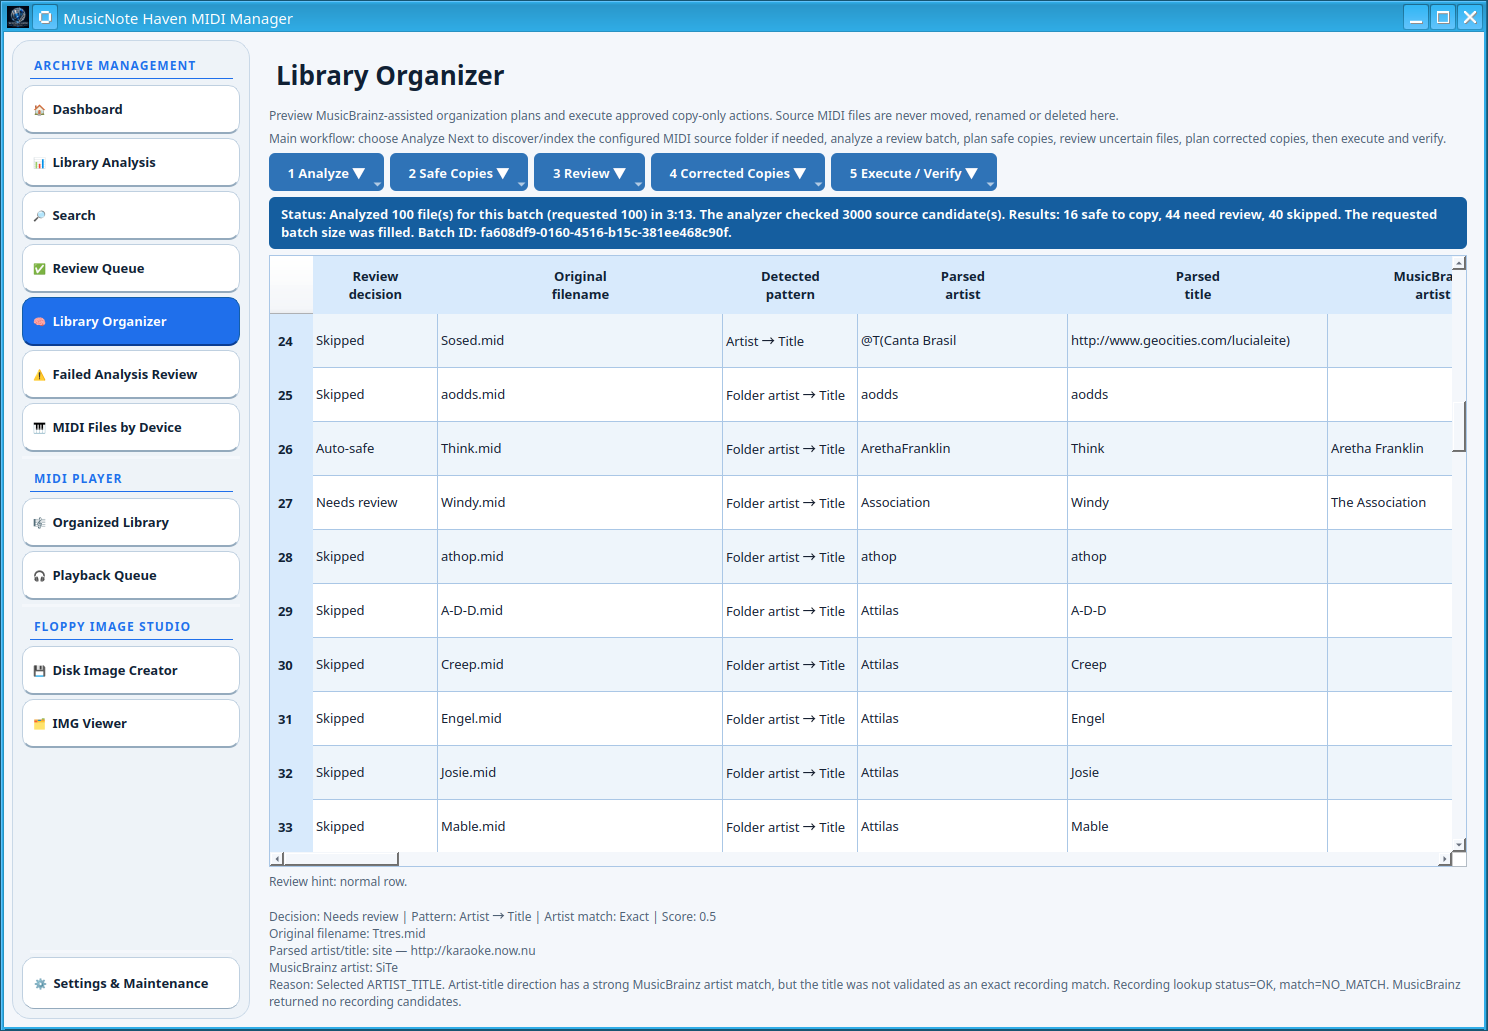This screenshot has width=1488, height=1031.
Task: Open MIDI Files by Device
Action: point(131,428)
